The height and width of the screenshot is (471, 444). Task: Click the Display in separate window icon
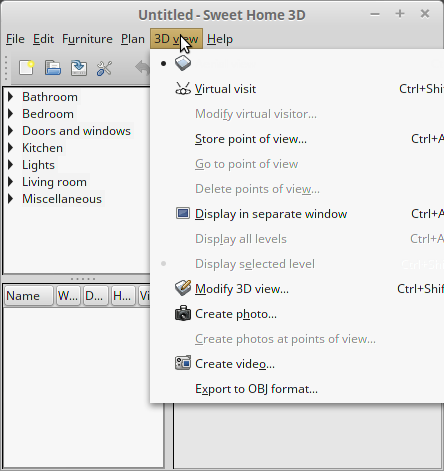(x=183, y=213)
